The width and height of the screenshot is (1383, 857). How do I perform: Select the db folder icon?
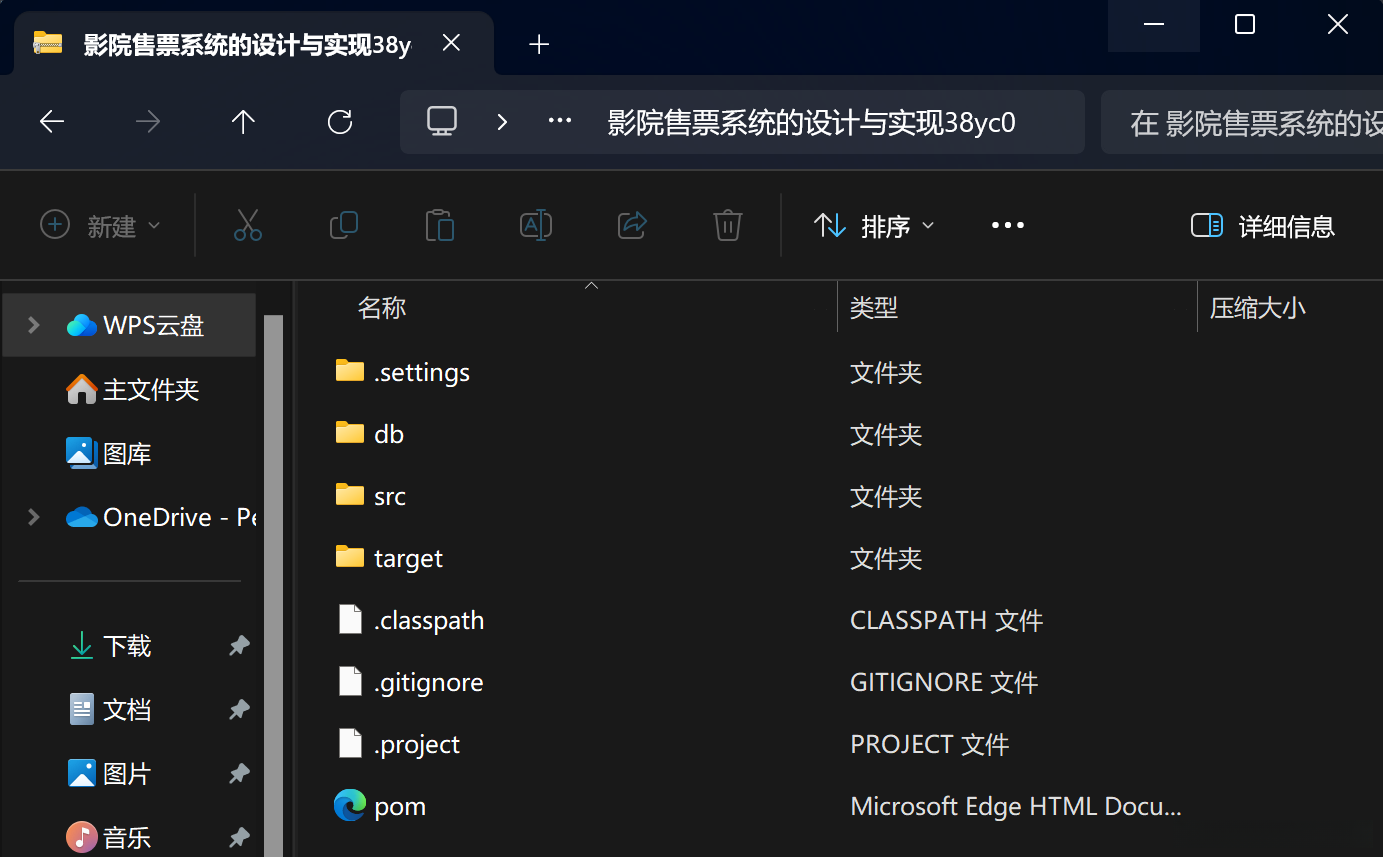350,434
